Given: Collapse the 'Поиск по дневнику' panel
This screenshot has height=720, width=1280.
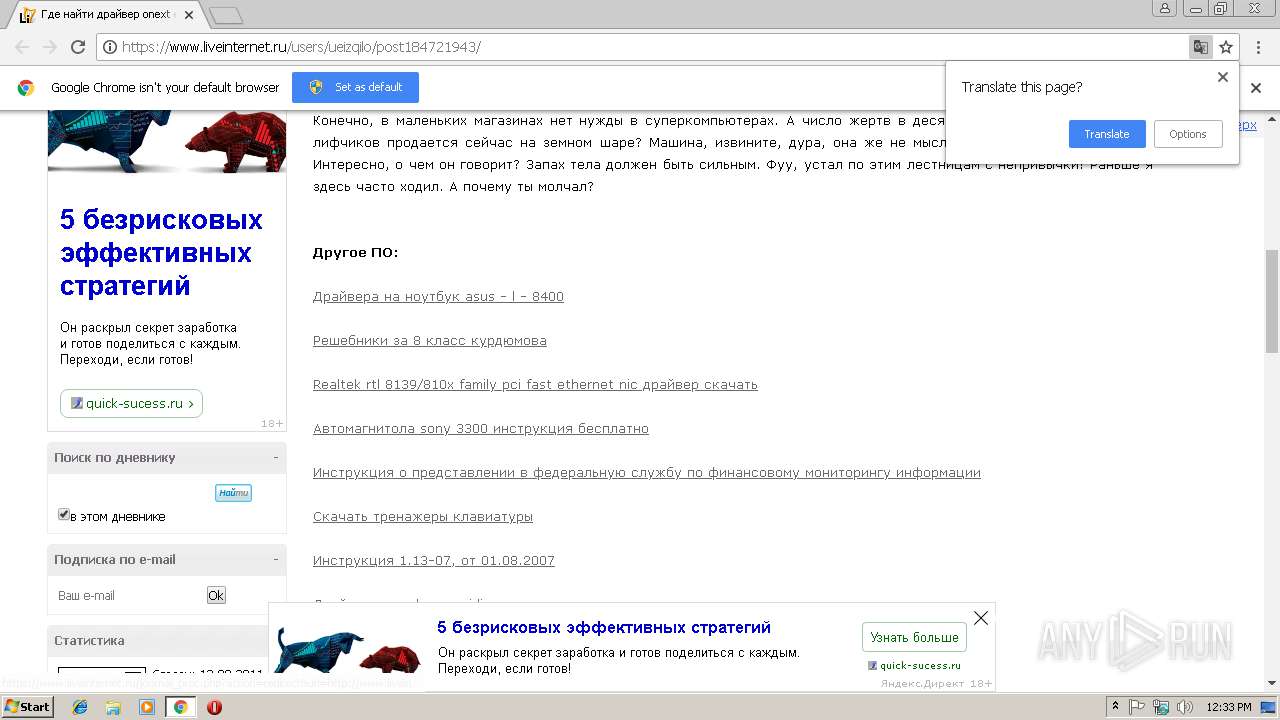Looking at the screenshot, I should click(276, 457).
